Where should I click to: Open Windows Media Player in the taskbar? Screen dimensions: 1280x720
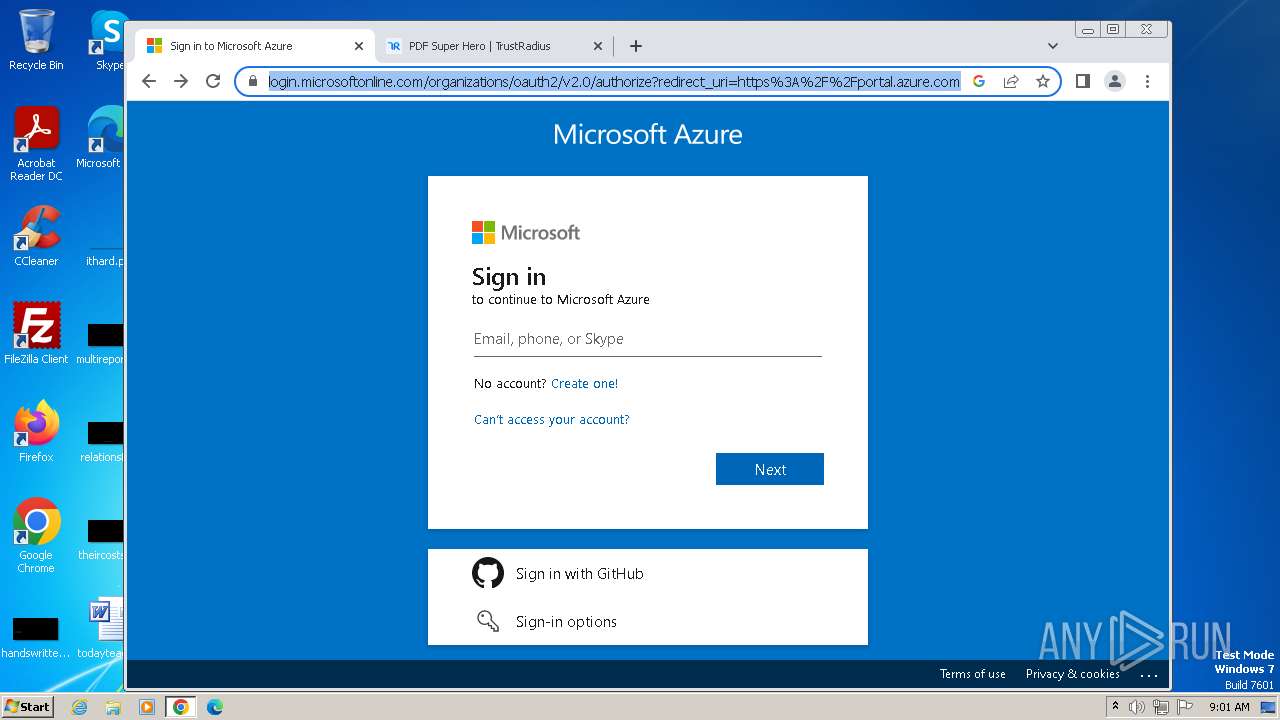[146, 707]
